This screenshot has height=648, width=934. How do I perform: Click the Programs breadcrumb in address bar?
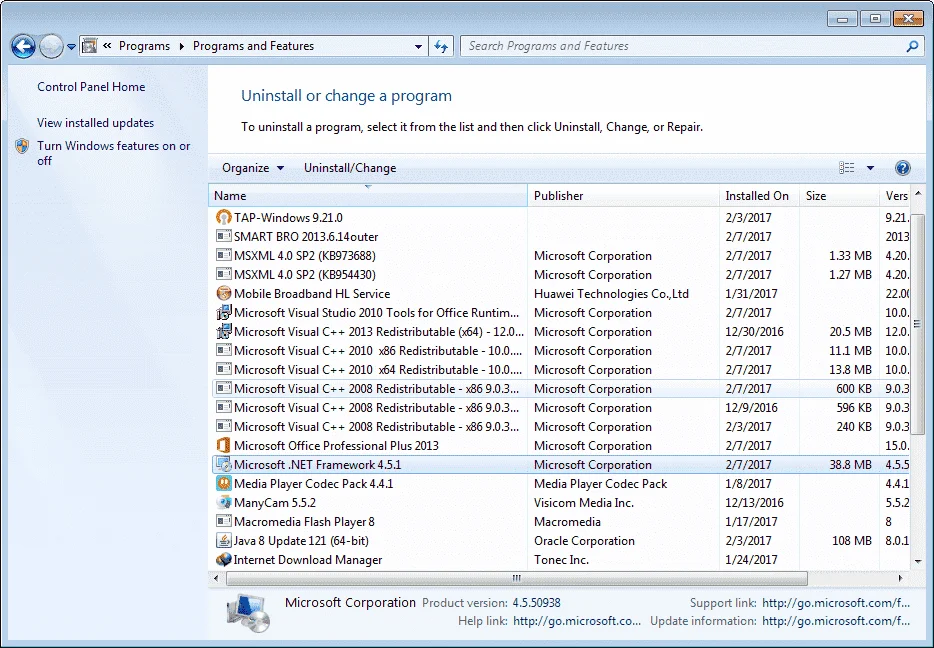pyautogui.click(x=144, y=46)
